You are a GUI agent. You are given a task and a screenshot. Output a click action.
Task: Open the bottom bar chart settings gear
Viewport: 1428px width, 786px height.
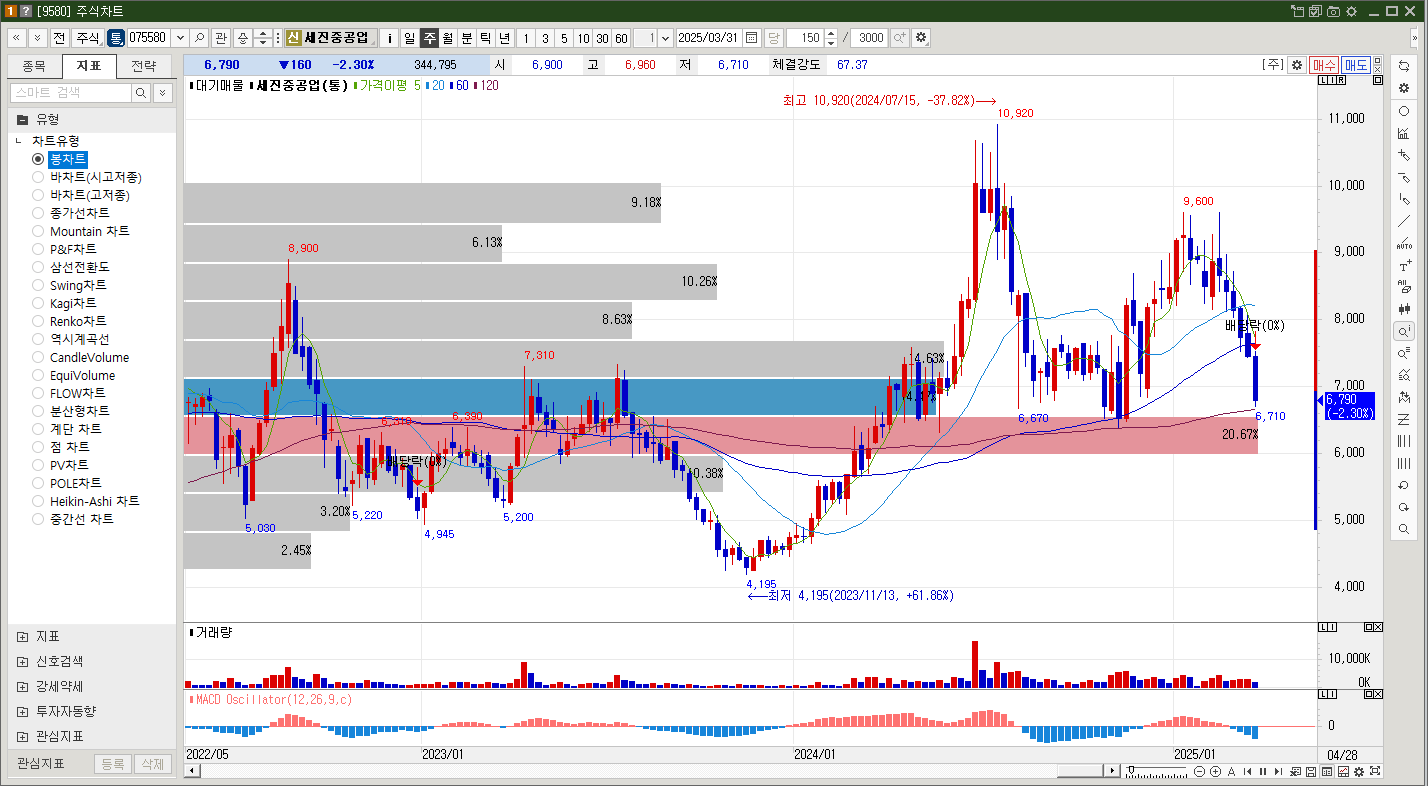pyautogui.click(x=1359, y=771)
